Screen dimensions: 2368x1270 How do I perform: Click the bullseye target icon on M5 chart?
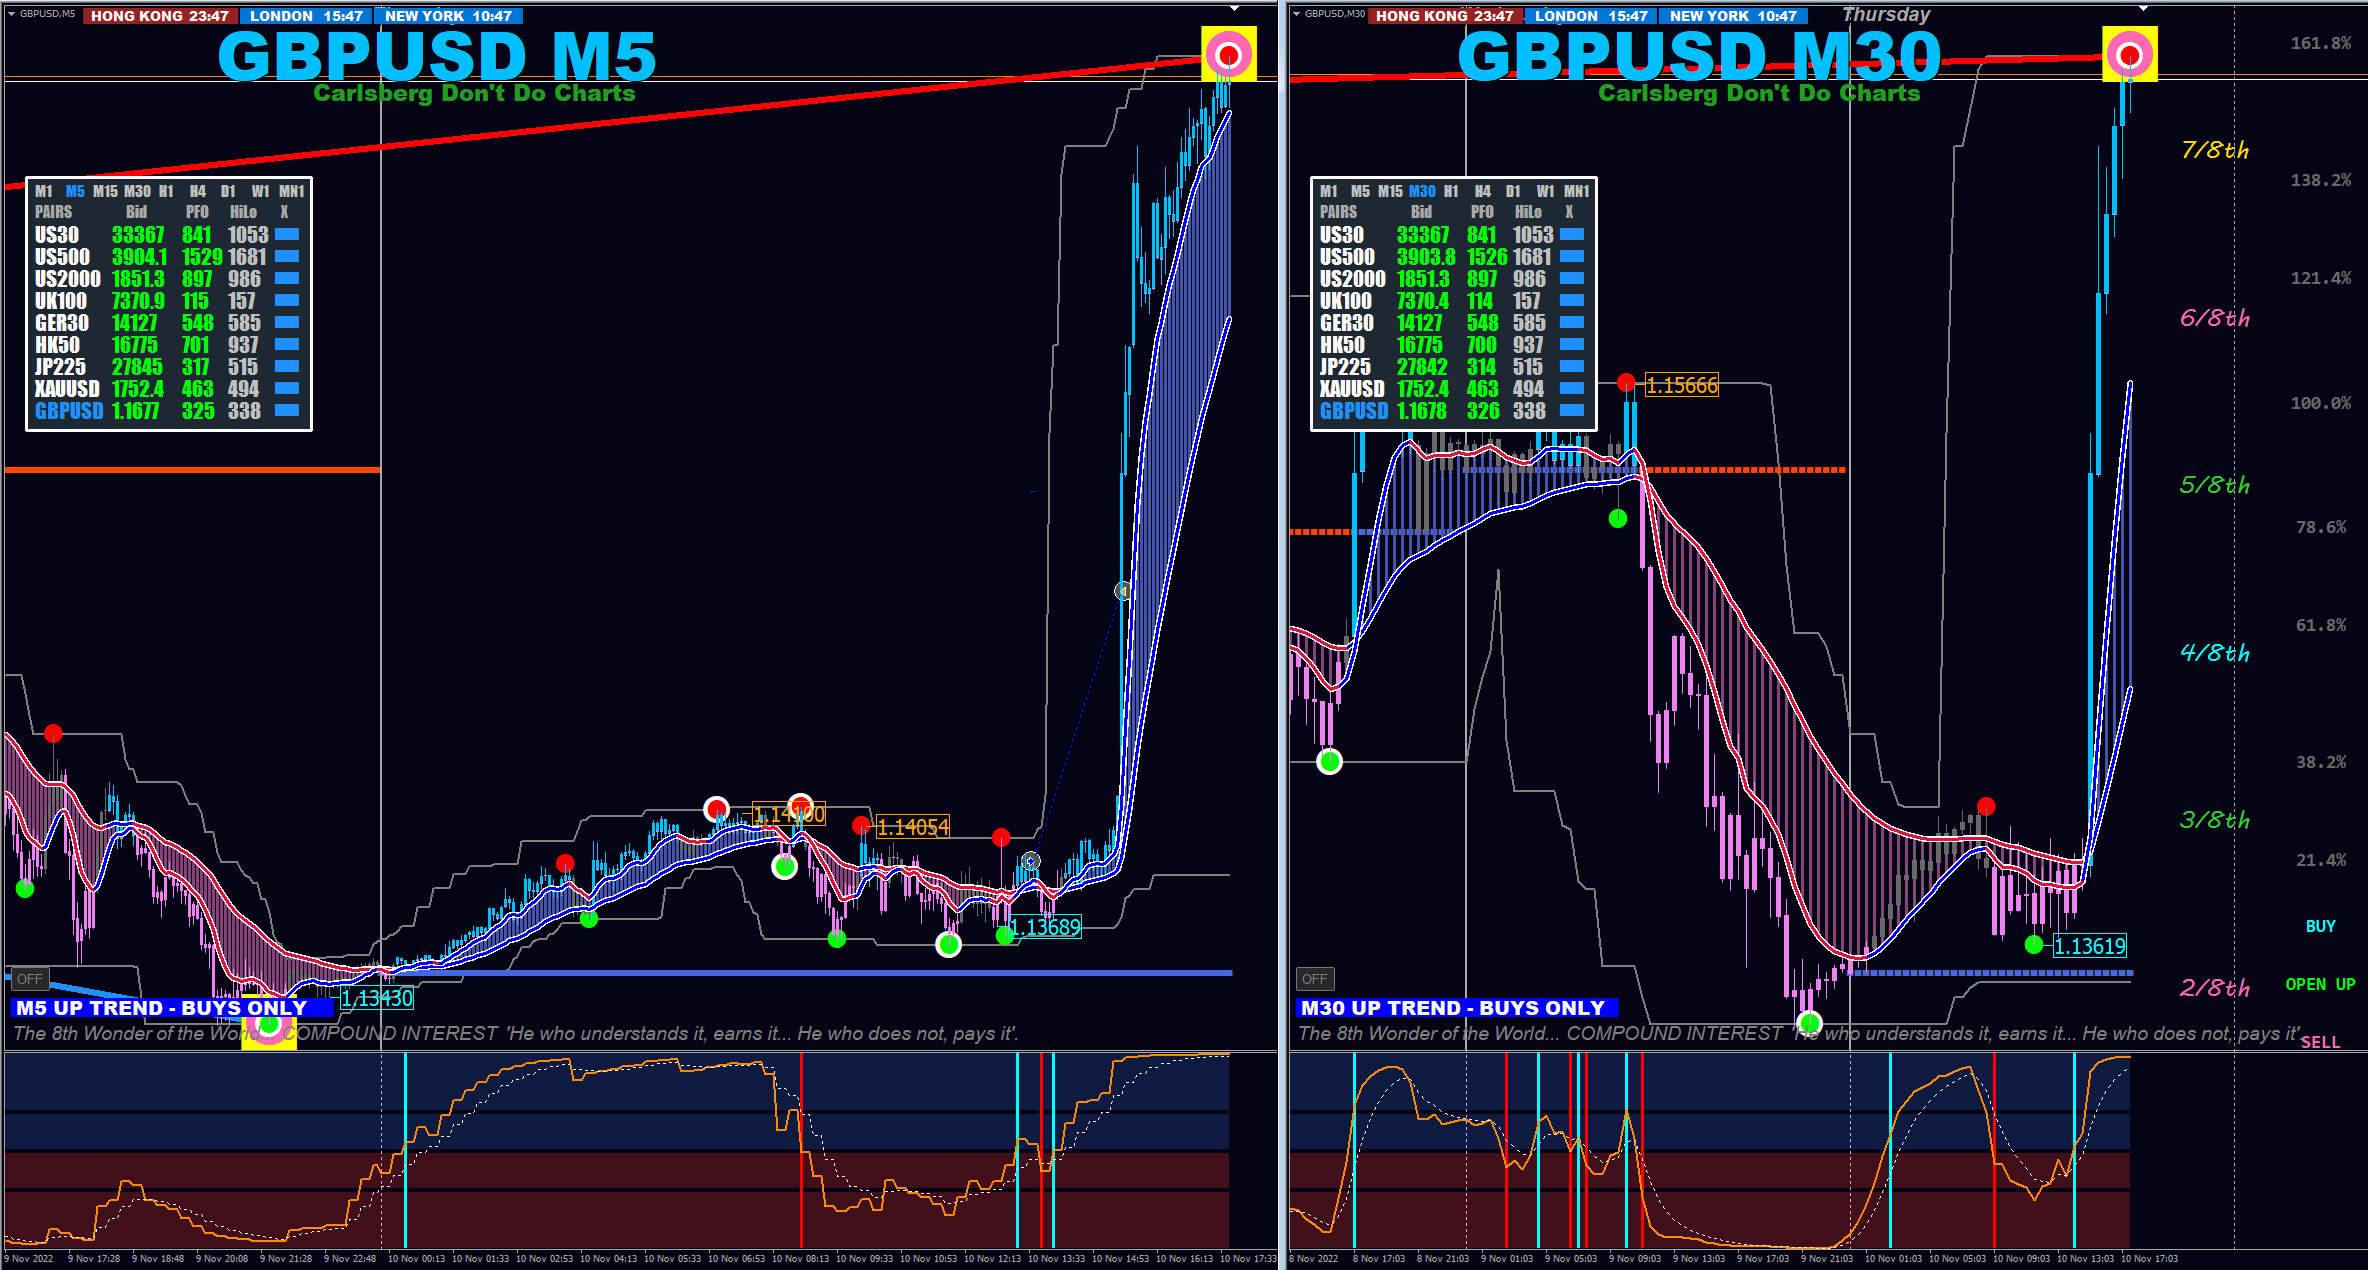tap(1228, 54)
